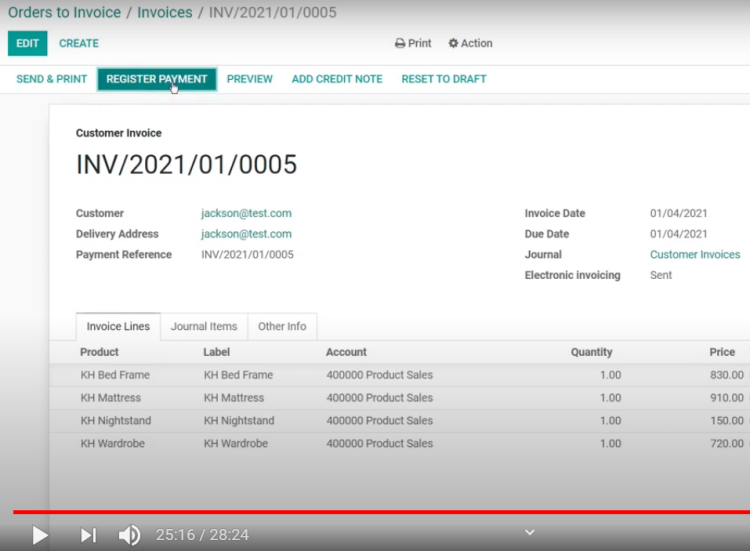Screen dimensions: 750x551
Task: Click the EDIT button
Action: [27, 44]
